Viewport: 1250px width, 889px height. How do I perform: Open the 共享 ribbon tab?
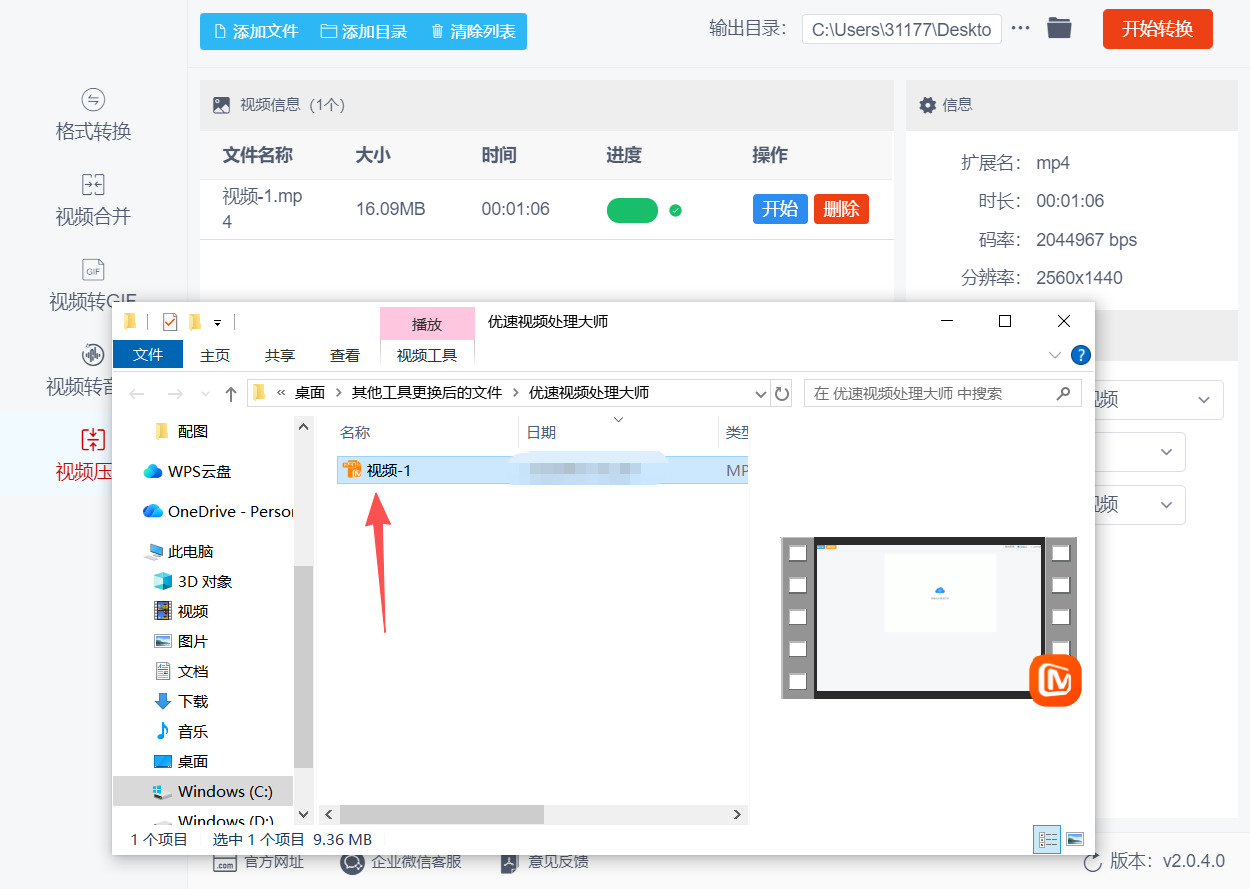point(280,355)
